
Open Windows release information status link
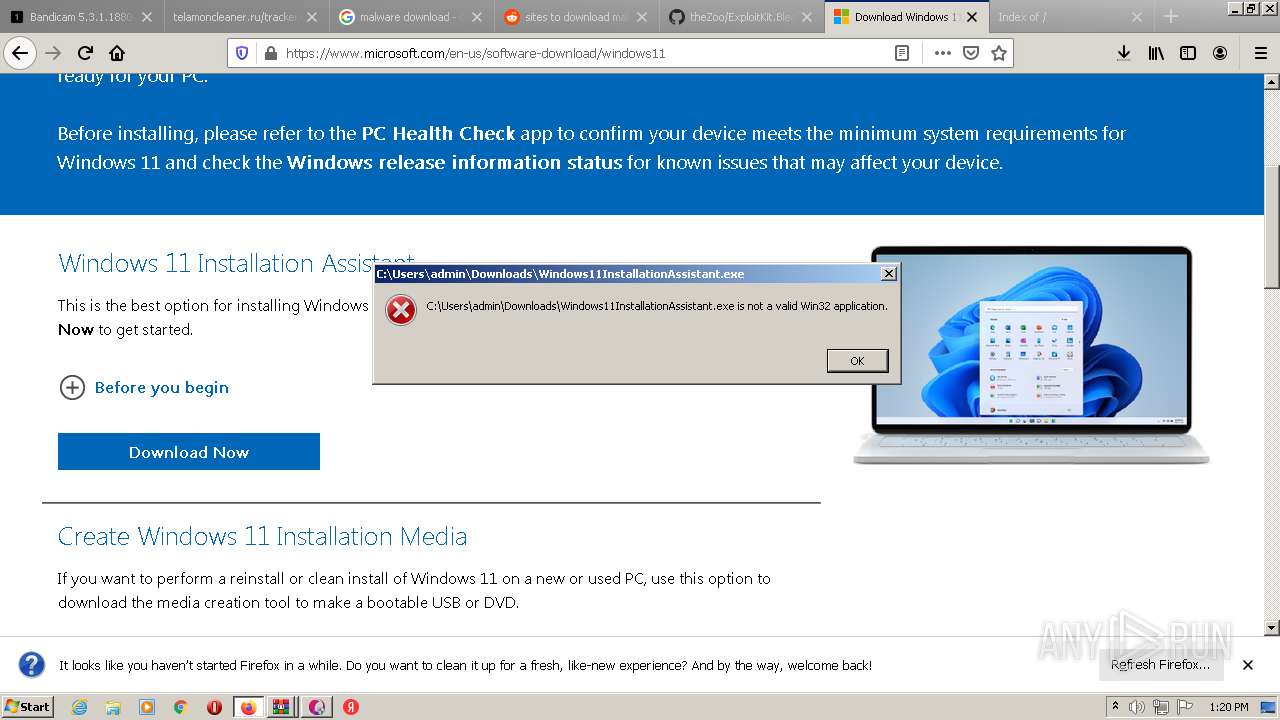pos(454,162)
